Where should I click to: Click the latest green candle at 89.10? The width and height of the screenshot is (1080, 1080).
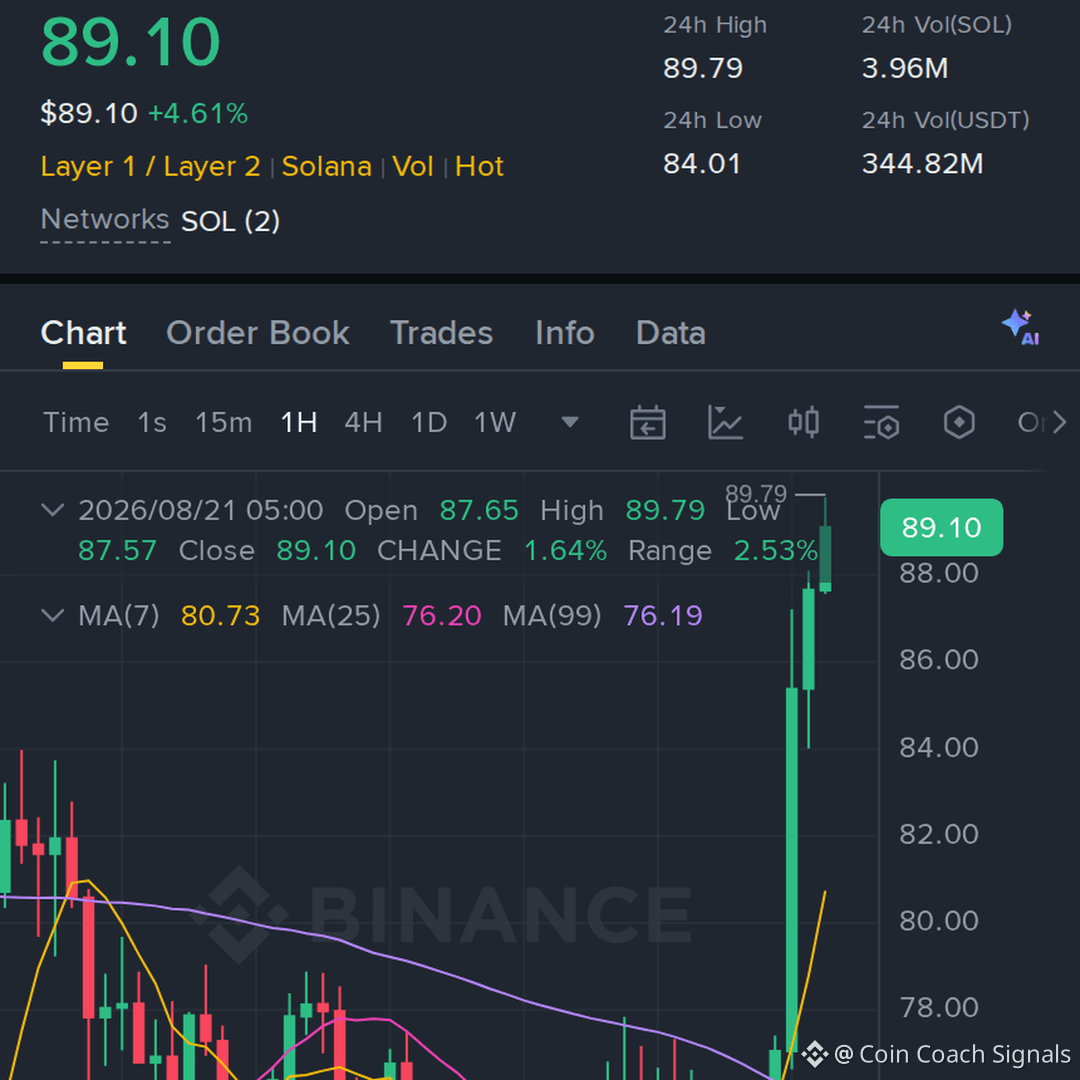point(824,558)
